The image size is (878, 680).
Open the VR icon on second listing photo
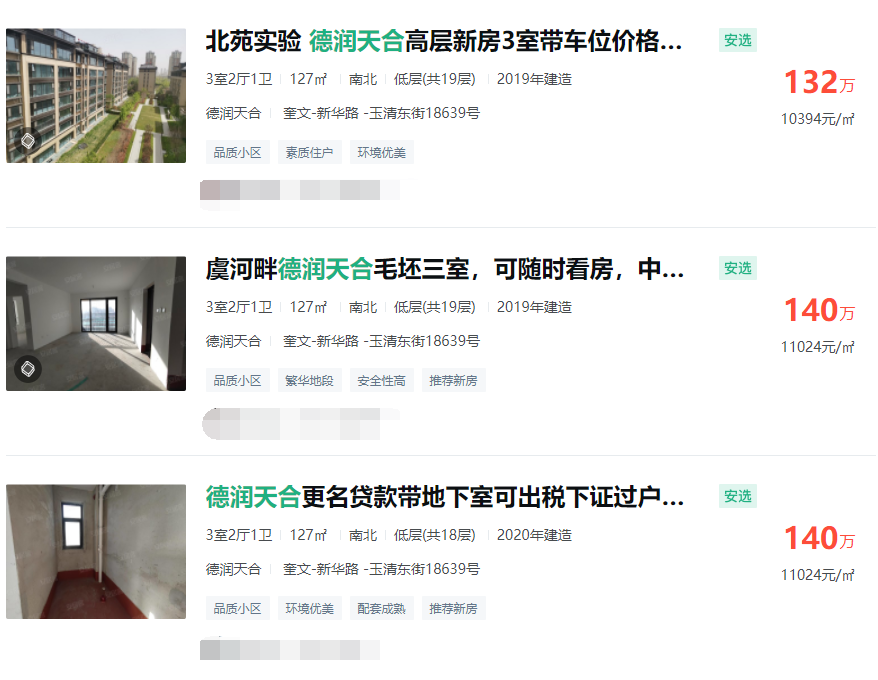coord(27,369)
